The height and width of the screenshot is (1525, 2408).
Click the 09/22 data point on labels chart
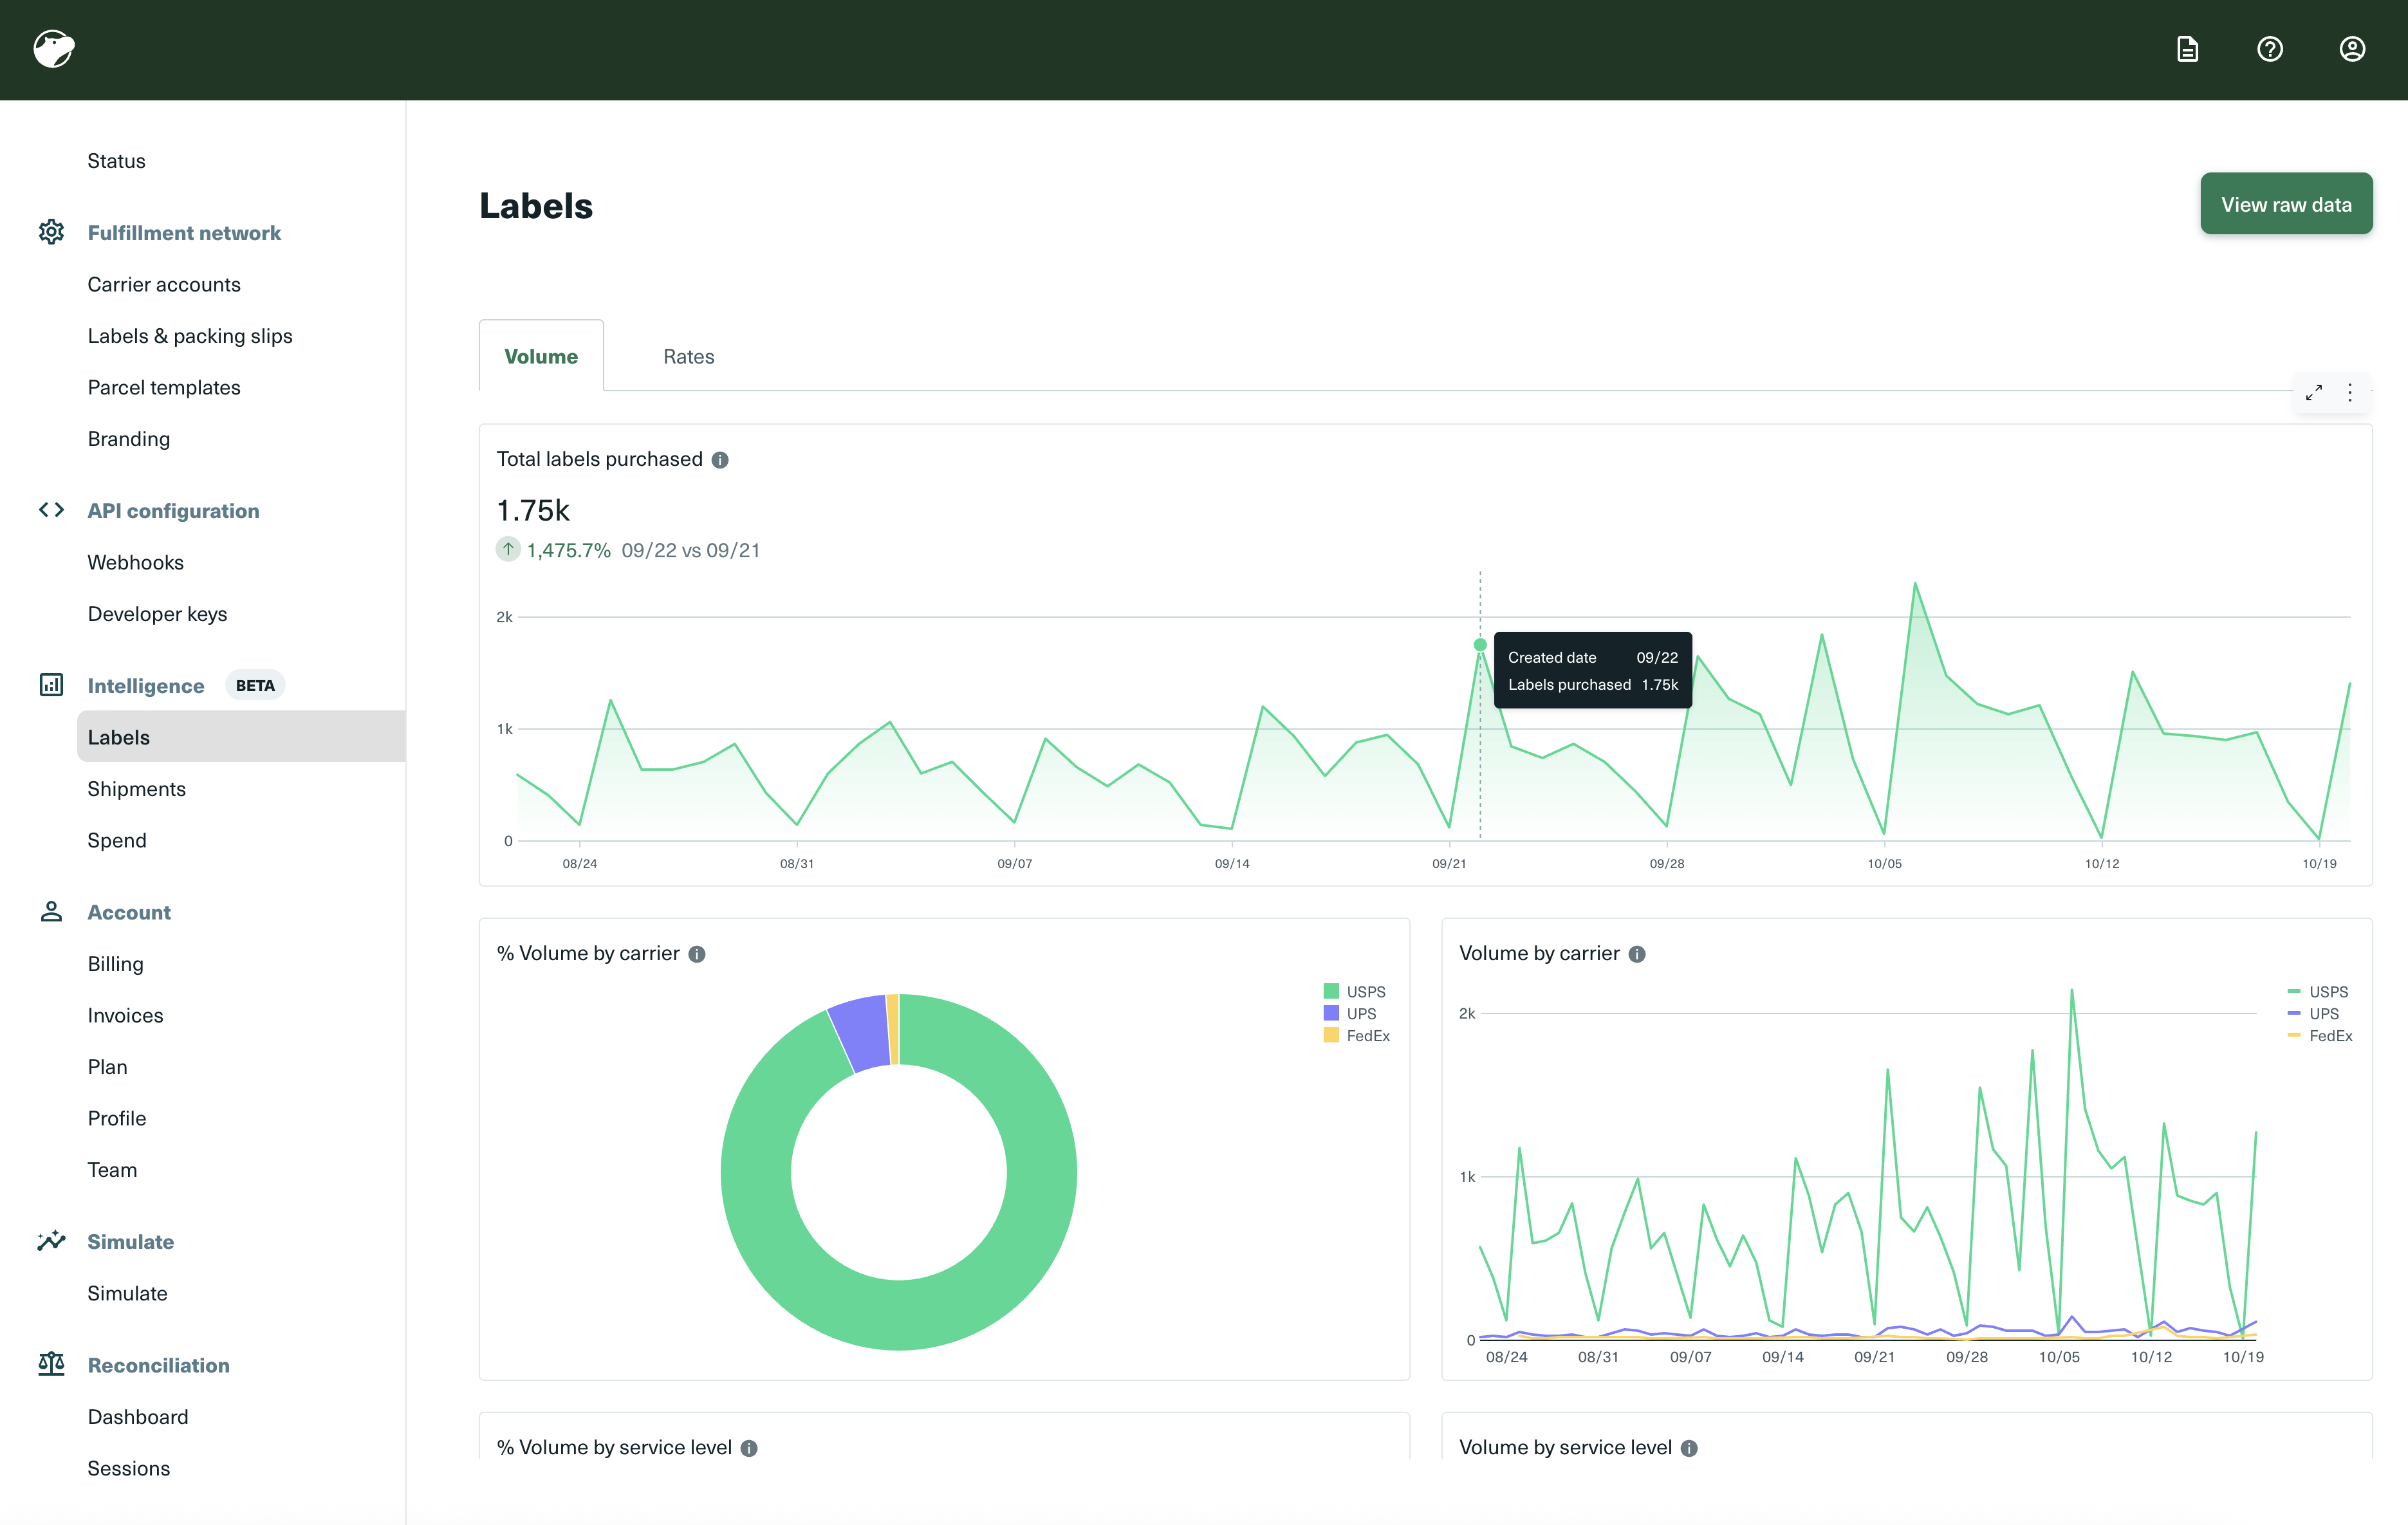point(1480,645)
